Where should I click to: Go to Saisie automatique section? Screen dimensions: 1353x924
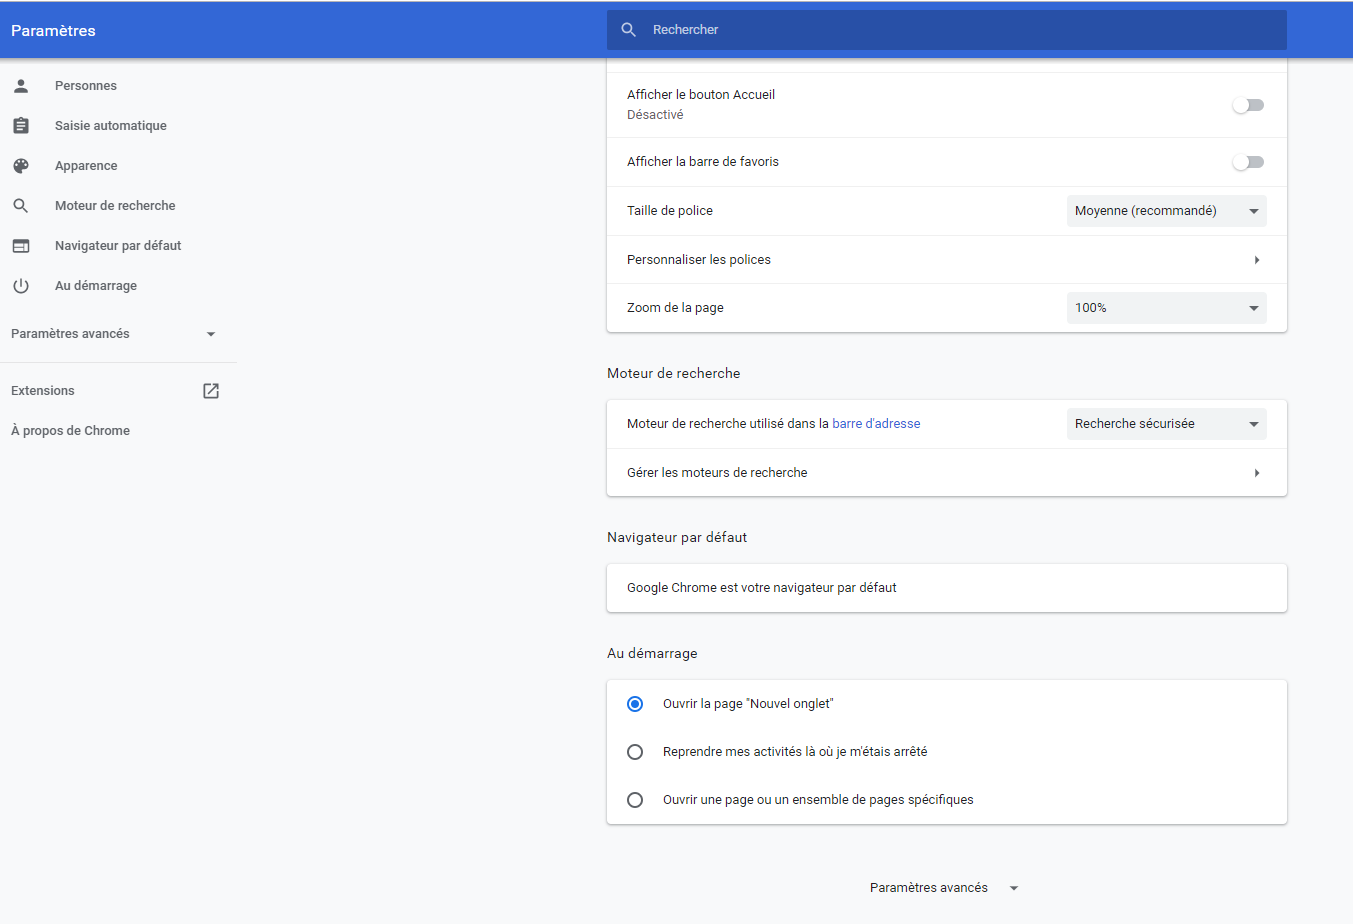click(x=111, y=126)
